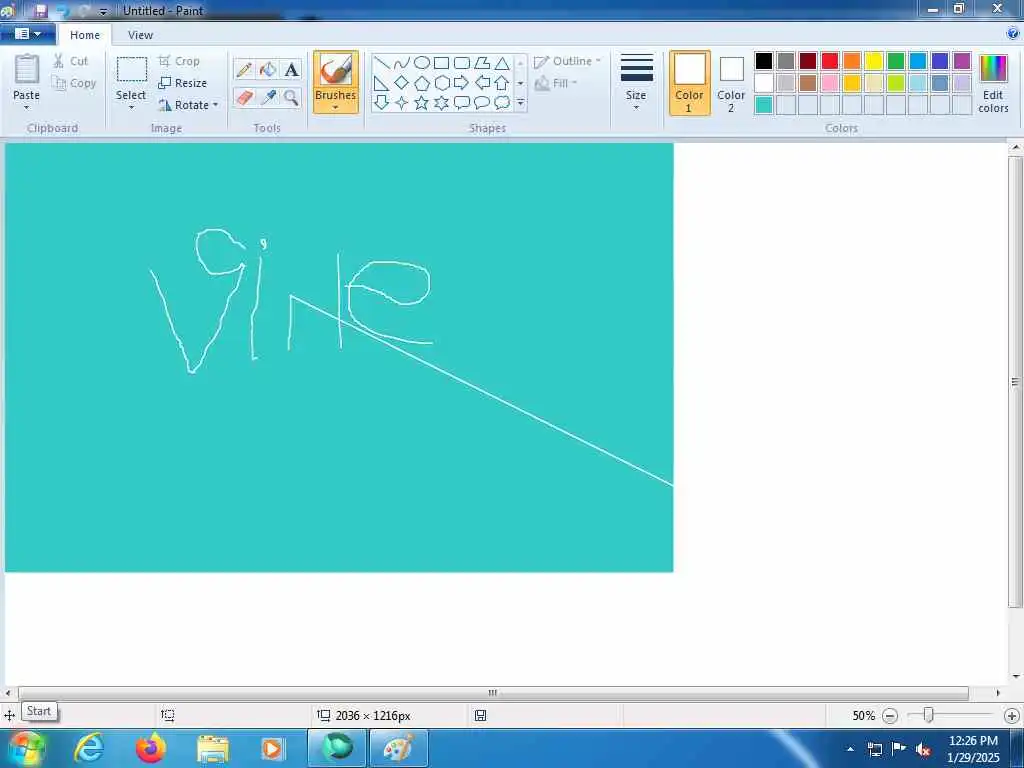This screenshot has height=768, width=1024.
Task: Choose the Five-point star shape
Action: point(422,103)
